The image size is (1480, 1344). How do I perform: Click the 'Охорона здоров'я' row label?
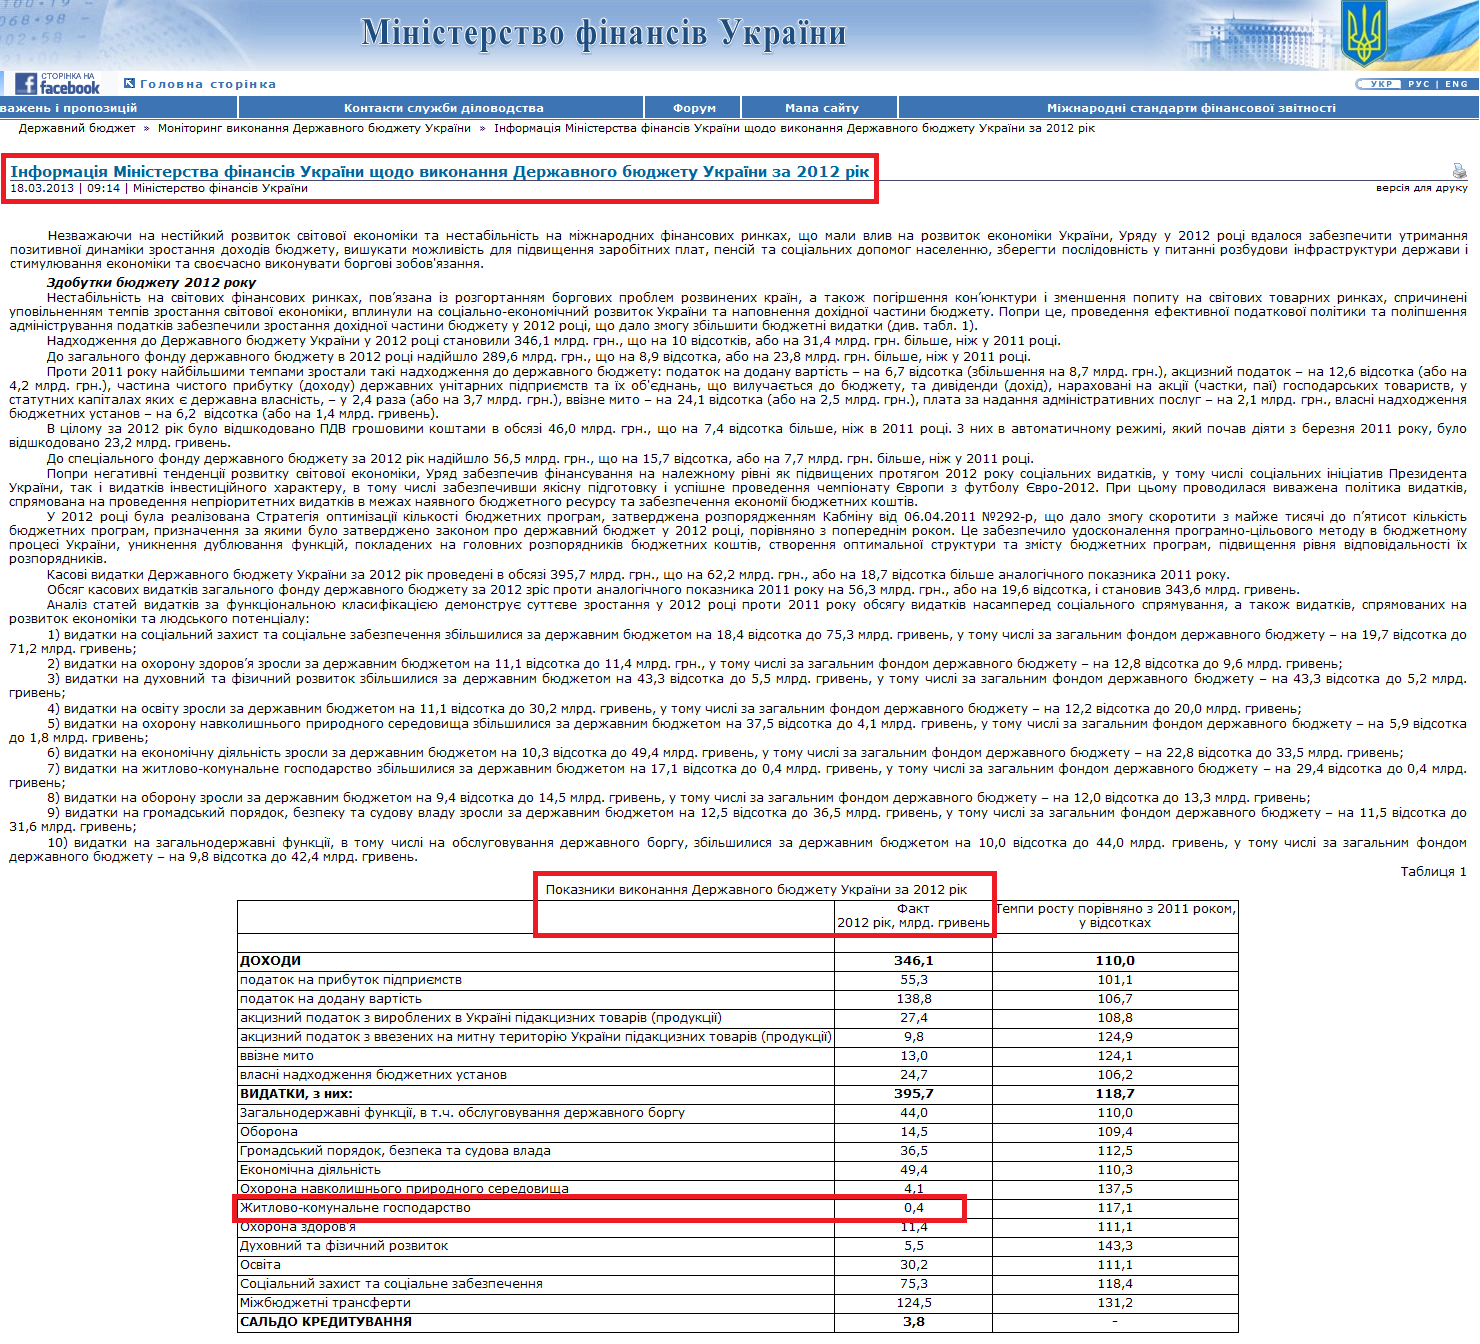pos(298,1227)
